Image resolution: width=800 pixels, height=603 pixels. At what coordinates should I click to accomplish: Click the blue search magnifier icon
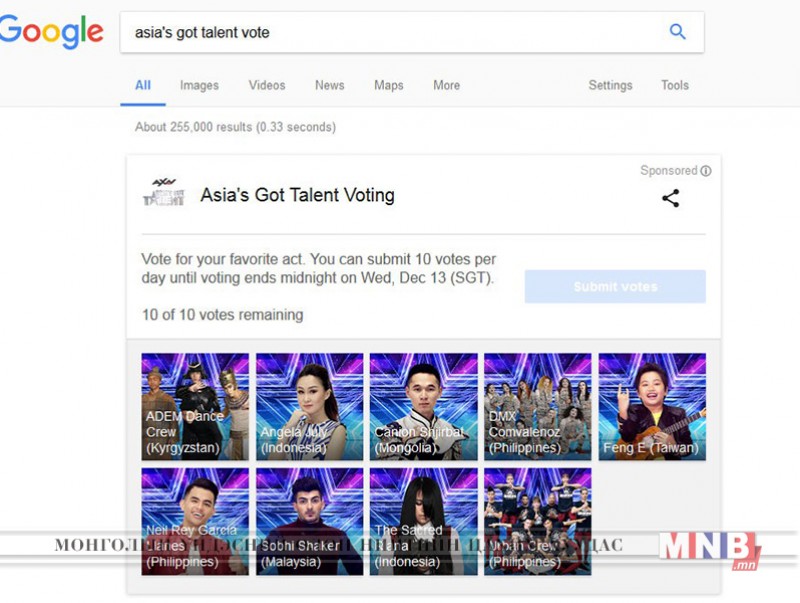click(678, 32)
